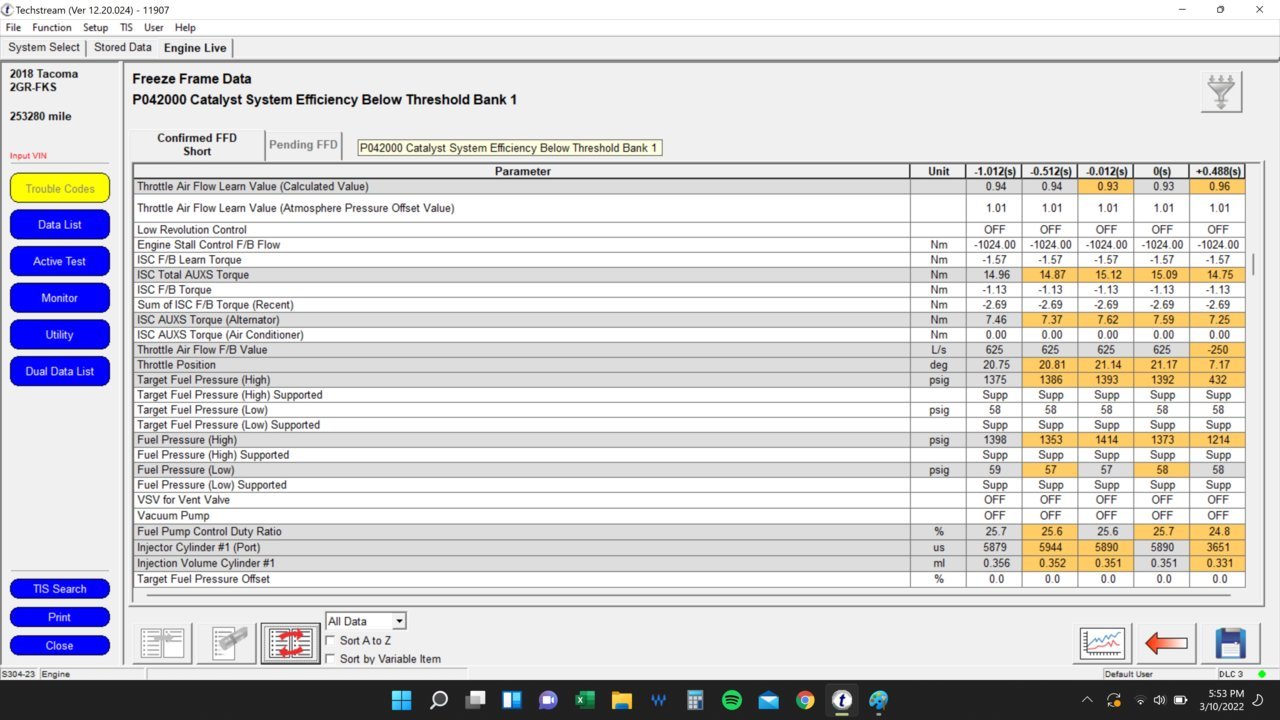Open taskbar search icon
Viewport: 1280px width, 720px height.
[x=438, y=700]
